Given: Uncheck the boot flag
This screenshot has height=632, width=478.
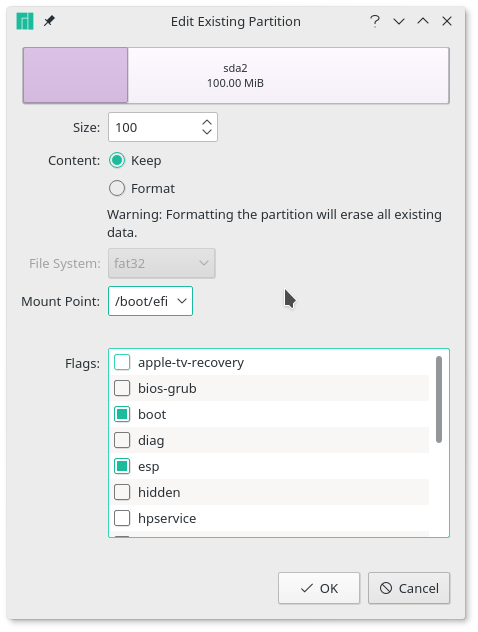Looking at the screenshot, I should pyautogui.click(x=122, y=414).
